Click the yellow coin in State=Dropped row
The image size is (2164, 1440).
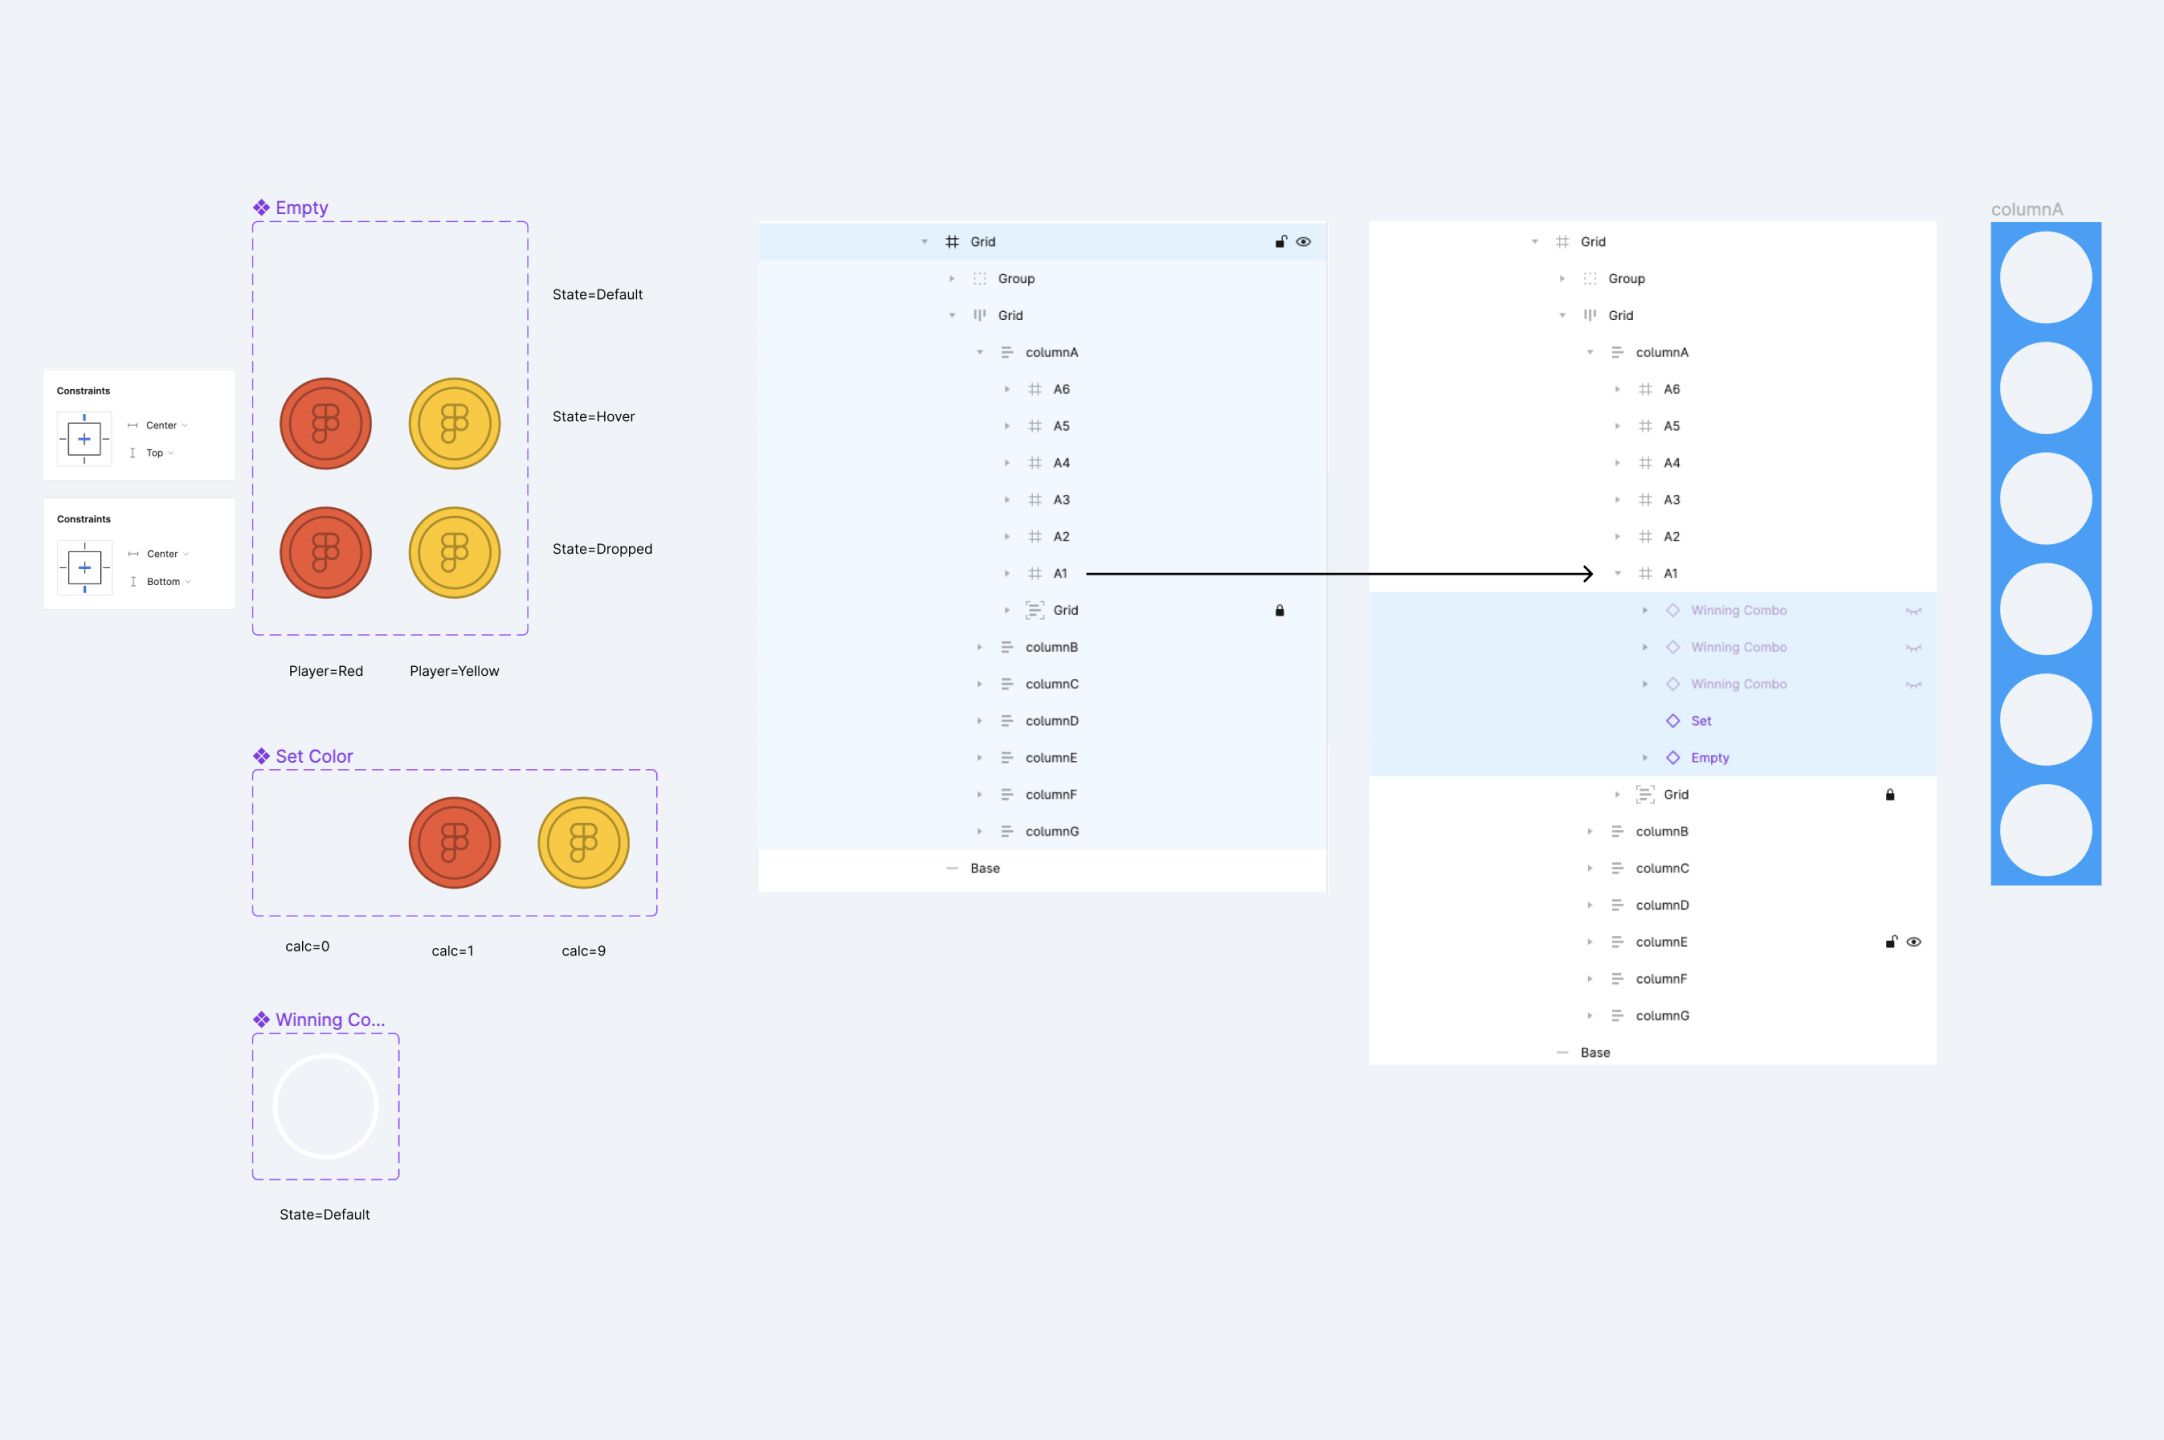click(x=454, y=552)
